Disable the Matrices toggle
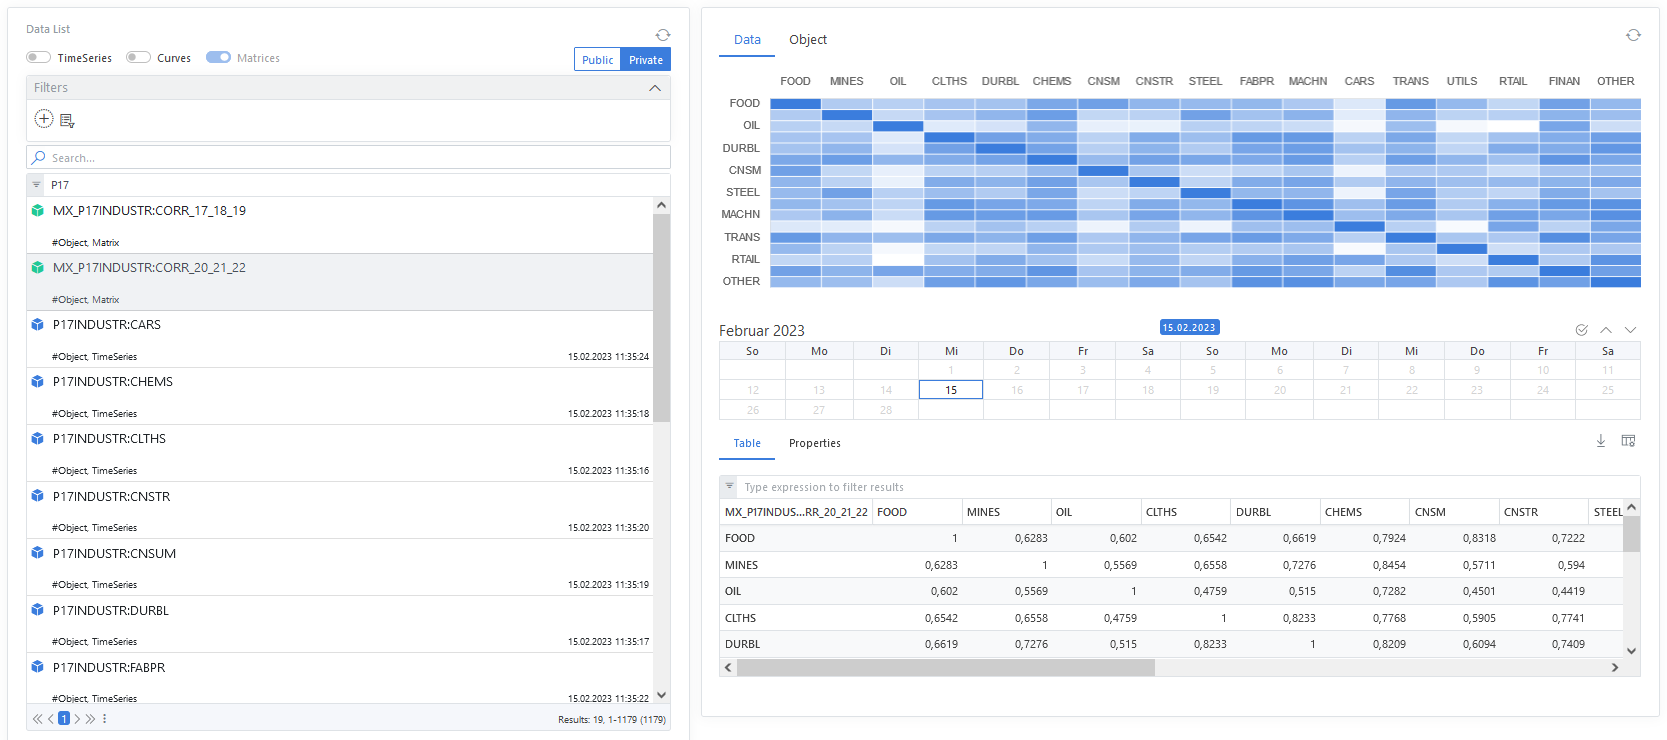The width and height of the screenshot is (1667, 740). click(x=218, y=57)
